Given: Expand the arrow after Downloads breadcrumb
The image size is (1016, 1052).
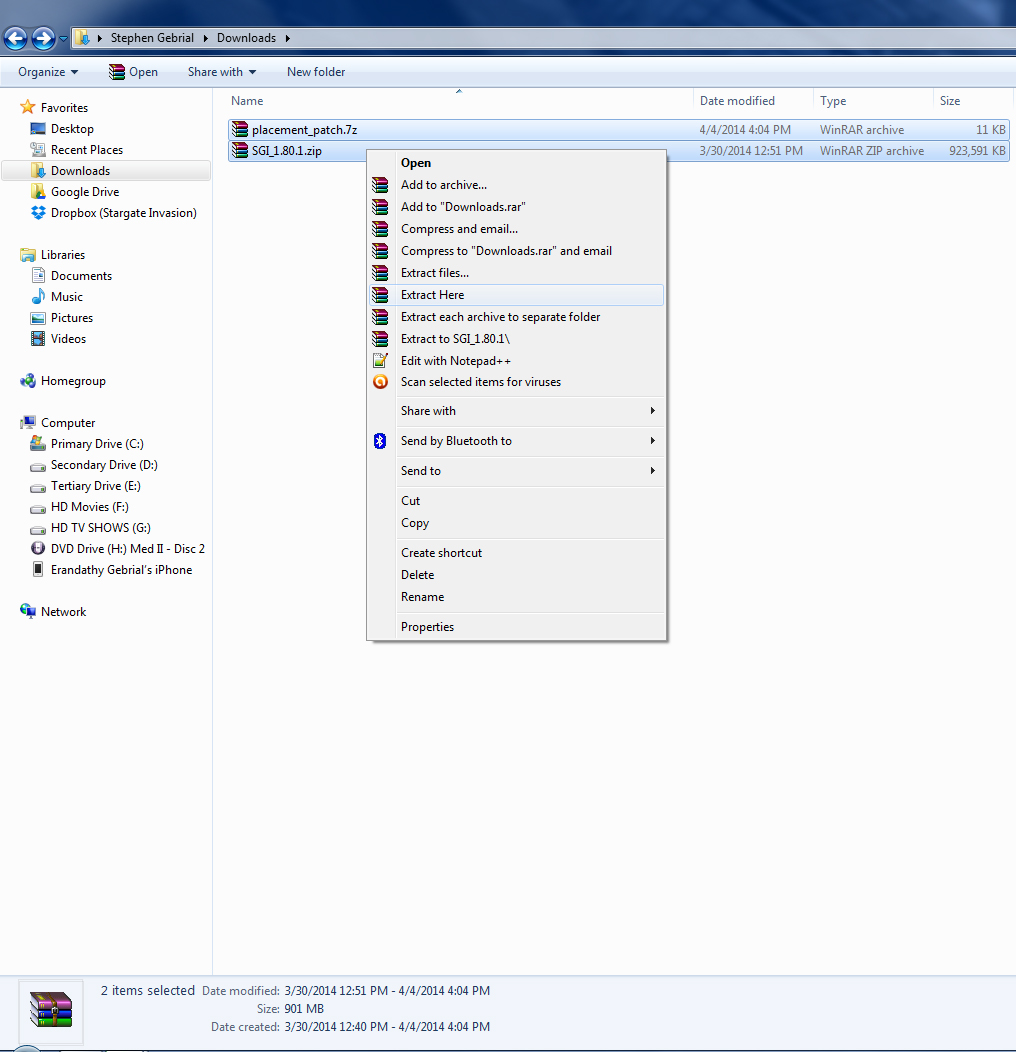Looking at the screenshot, I should (287, 38).
